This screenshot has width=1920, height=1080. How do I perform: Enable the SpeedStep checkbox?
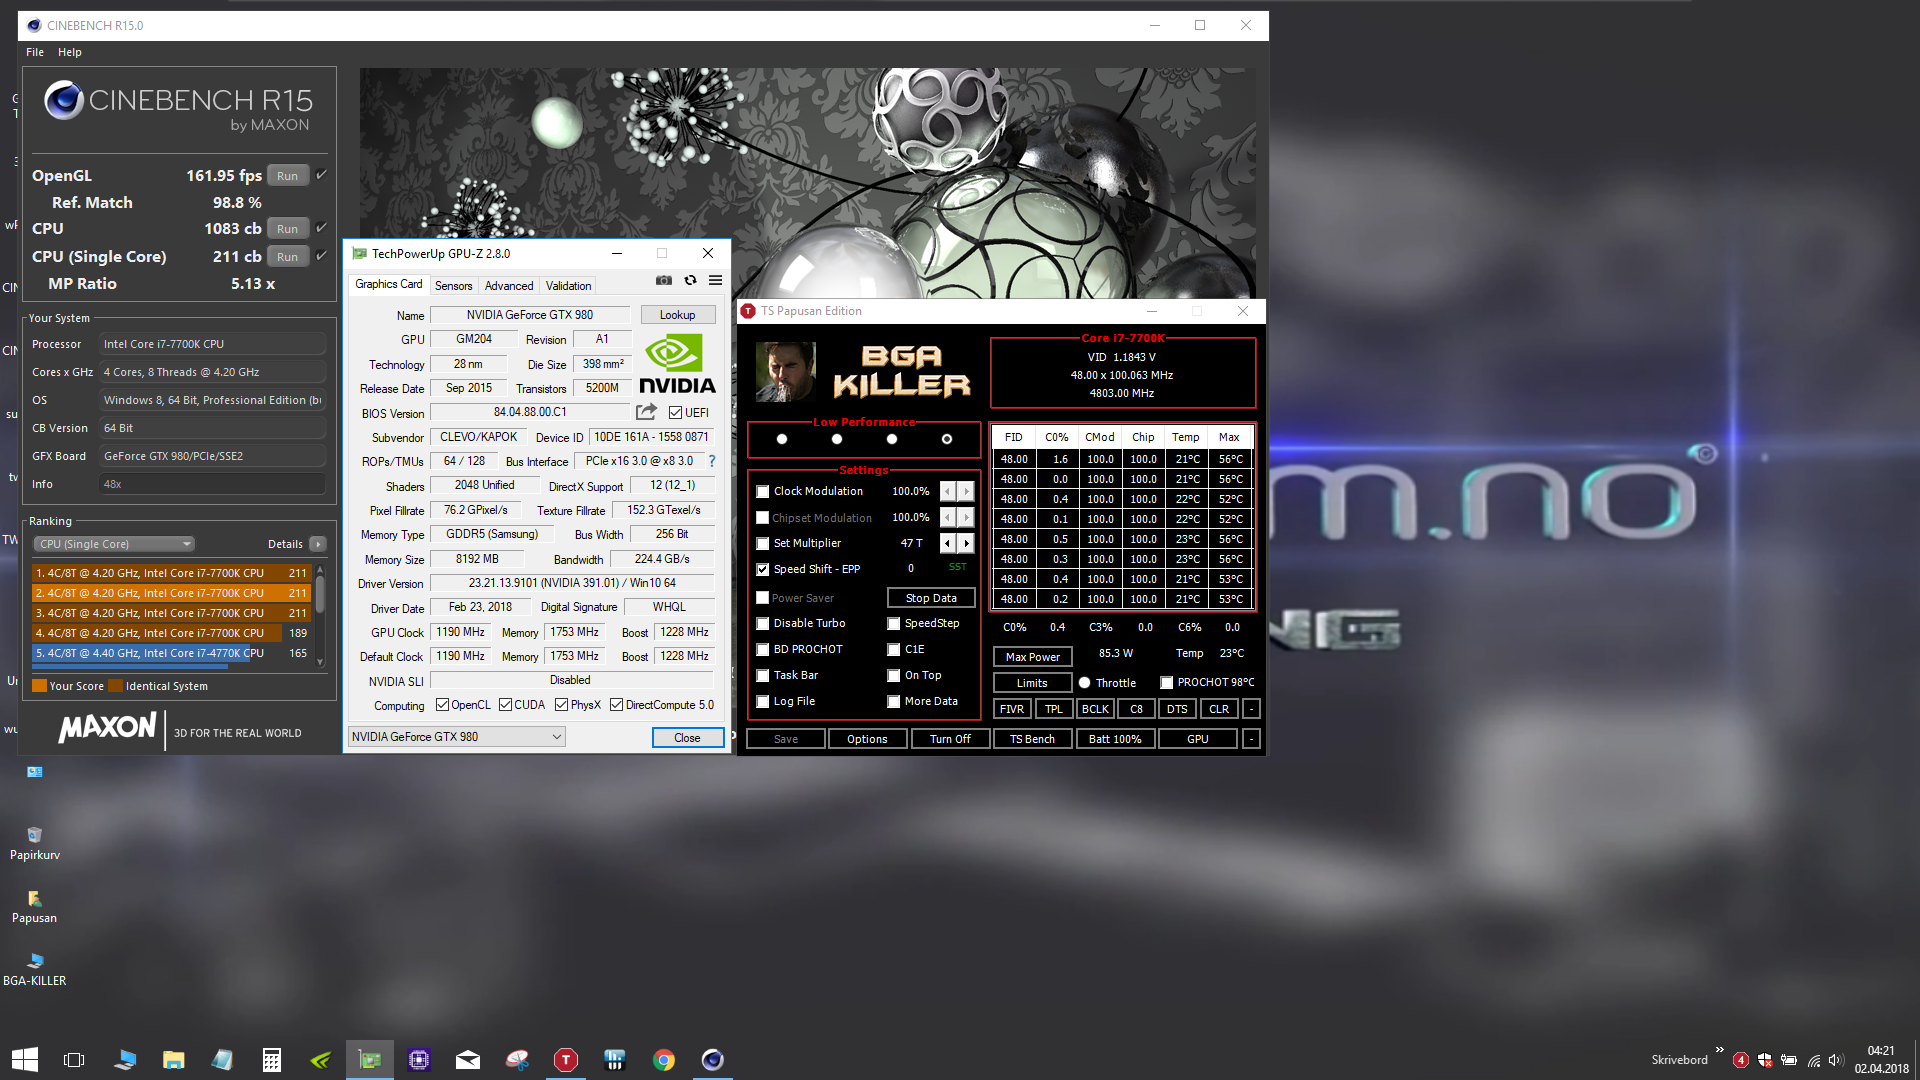pyautogui.click(x=894, y=623)
